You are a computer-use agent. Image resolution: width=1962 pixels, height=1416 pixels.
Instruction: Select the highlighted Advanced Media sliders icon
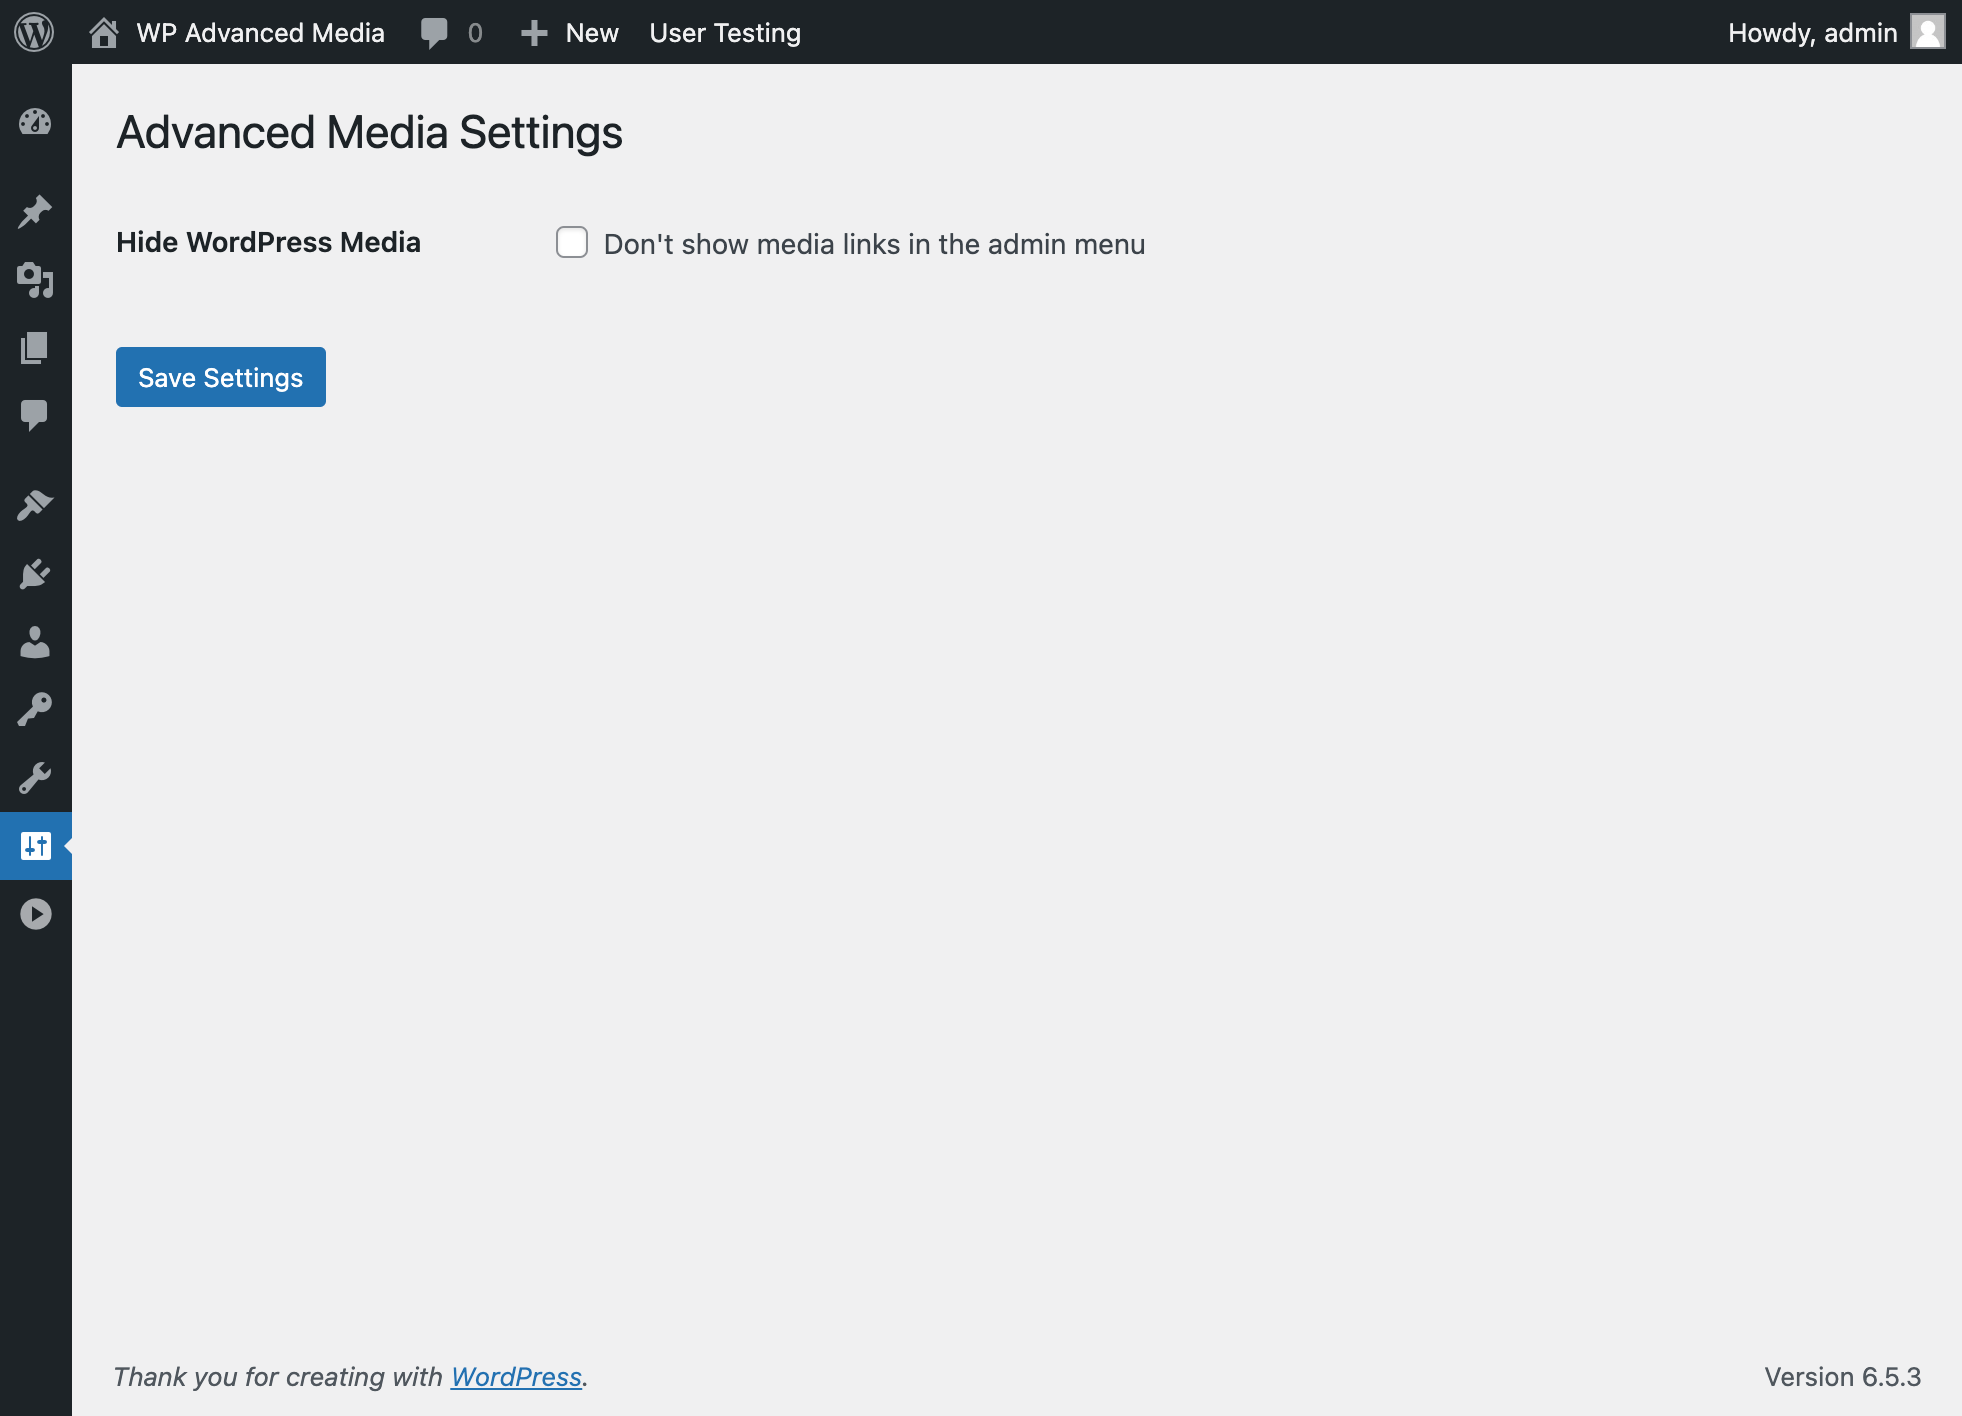pyautogui.click(x=35, y=846)
